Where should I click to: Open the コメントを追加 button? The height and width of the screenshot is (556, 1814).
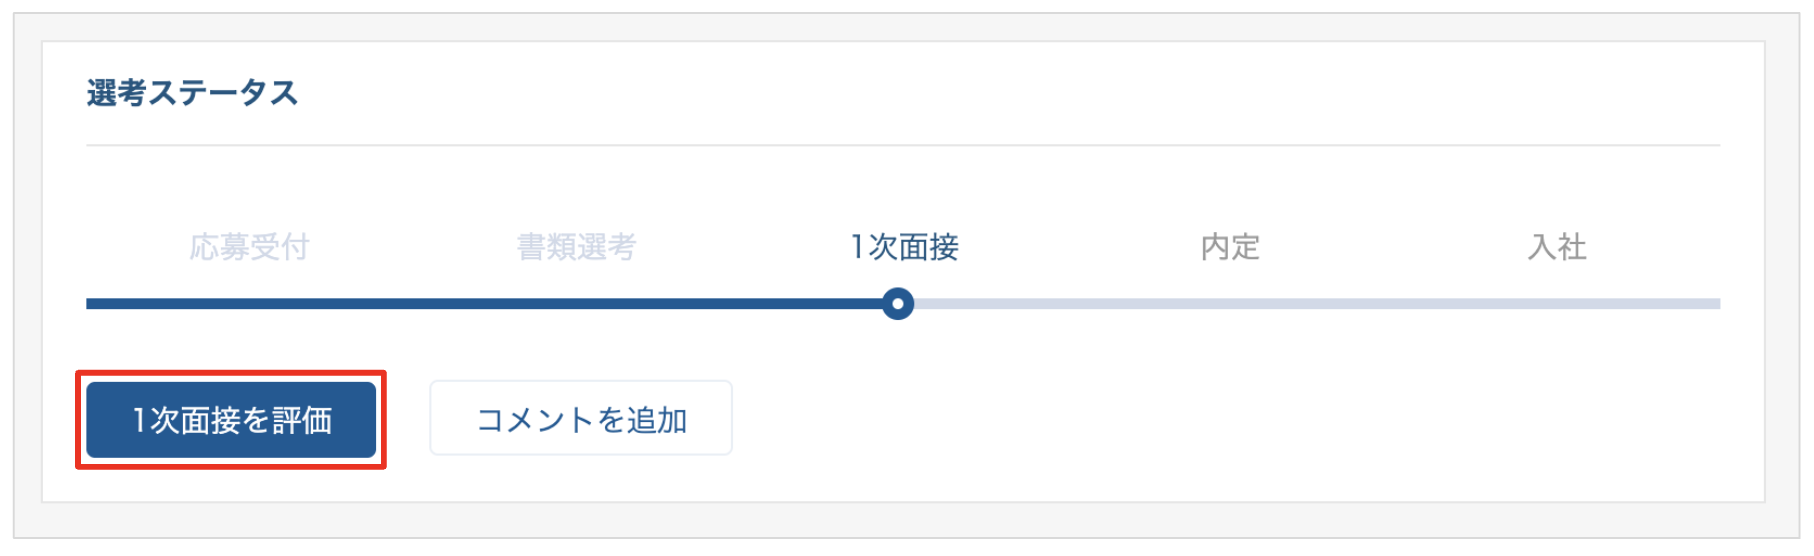tap(581, 418)
